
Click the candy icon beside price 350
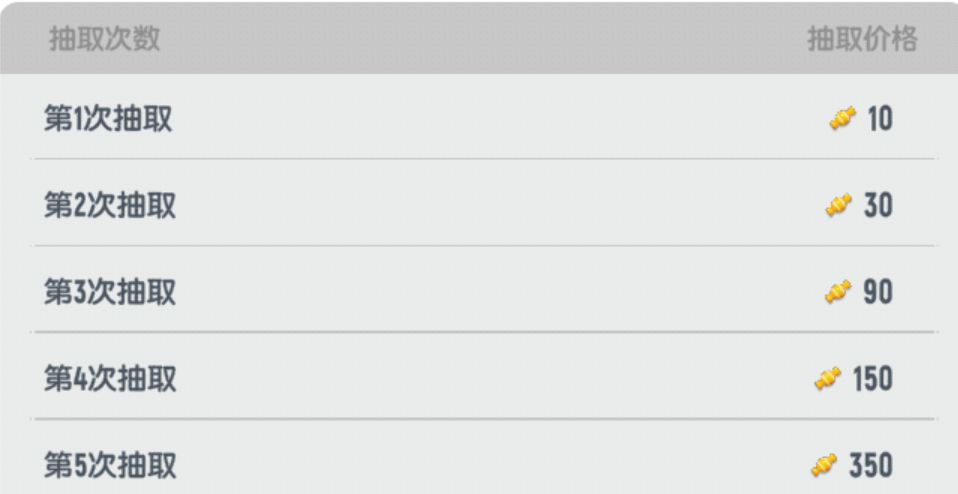[824, 466]
